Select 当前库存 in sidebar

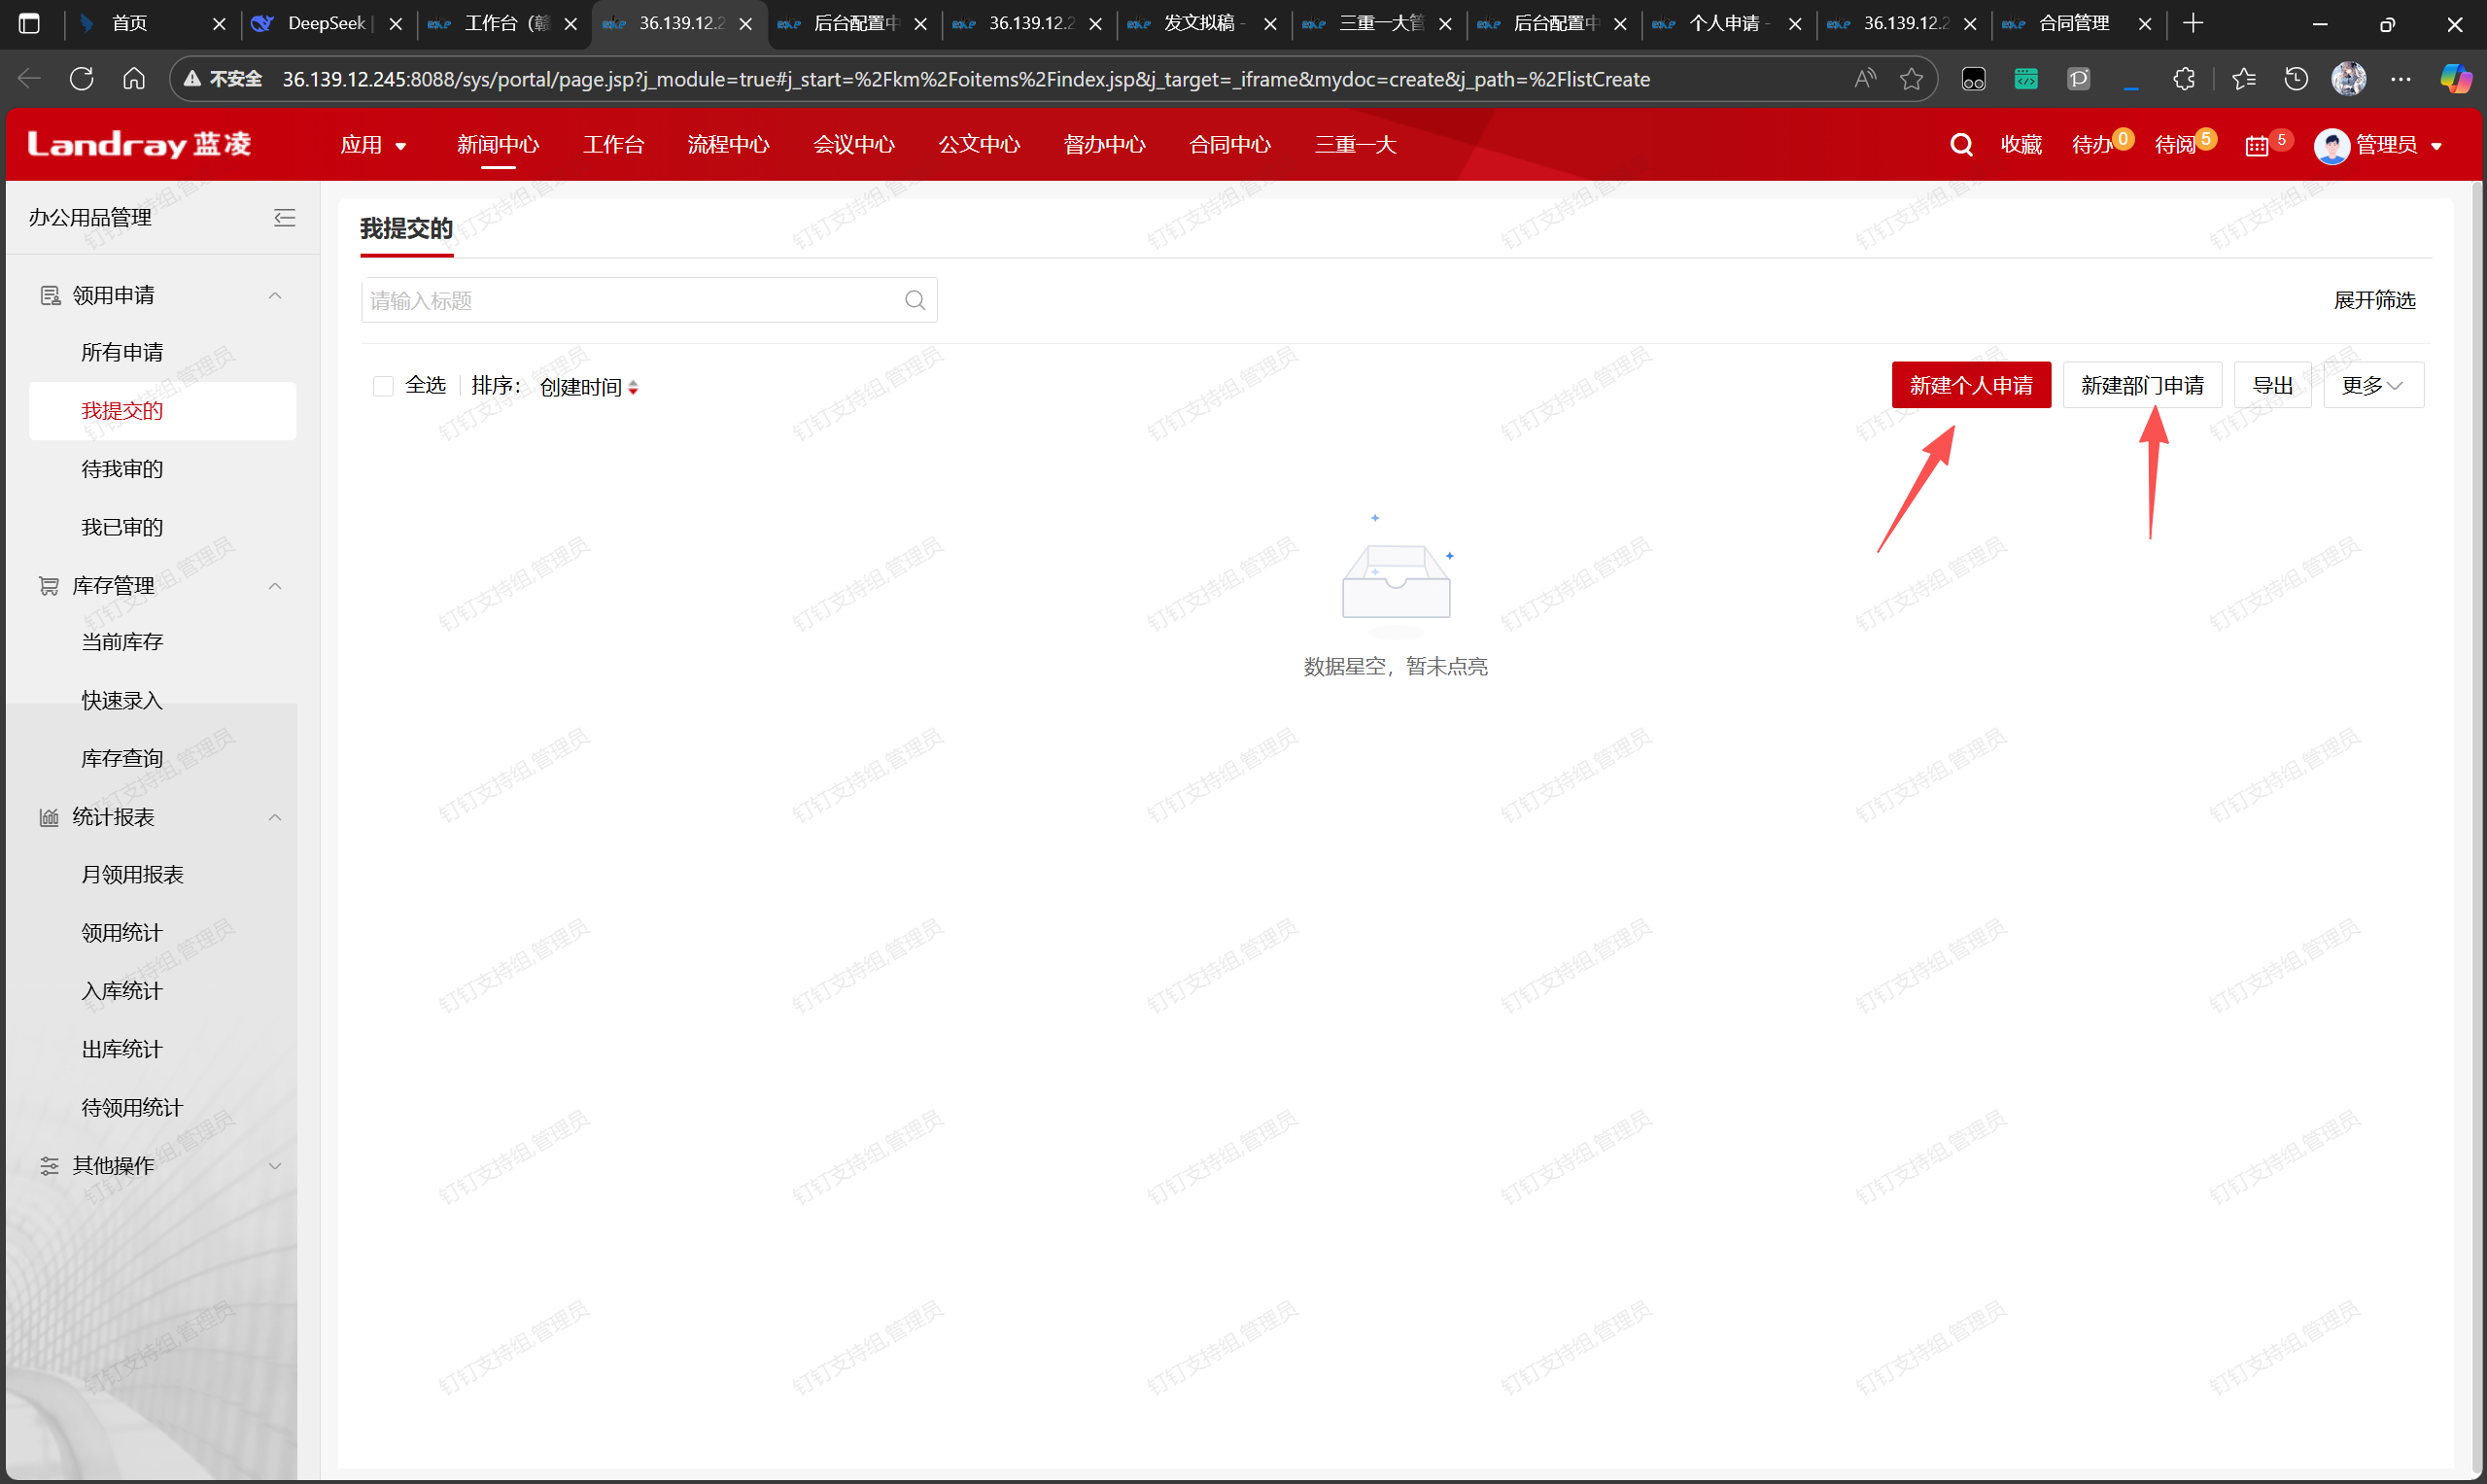pyautogui.click(x=122, y=642)
